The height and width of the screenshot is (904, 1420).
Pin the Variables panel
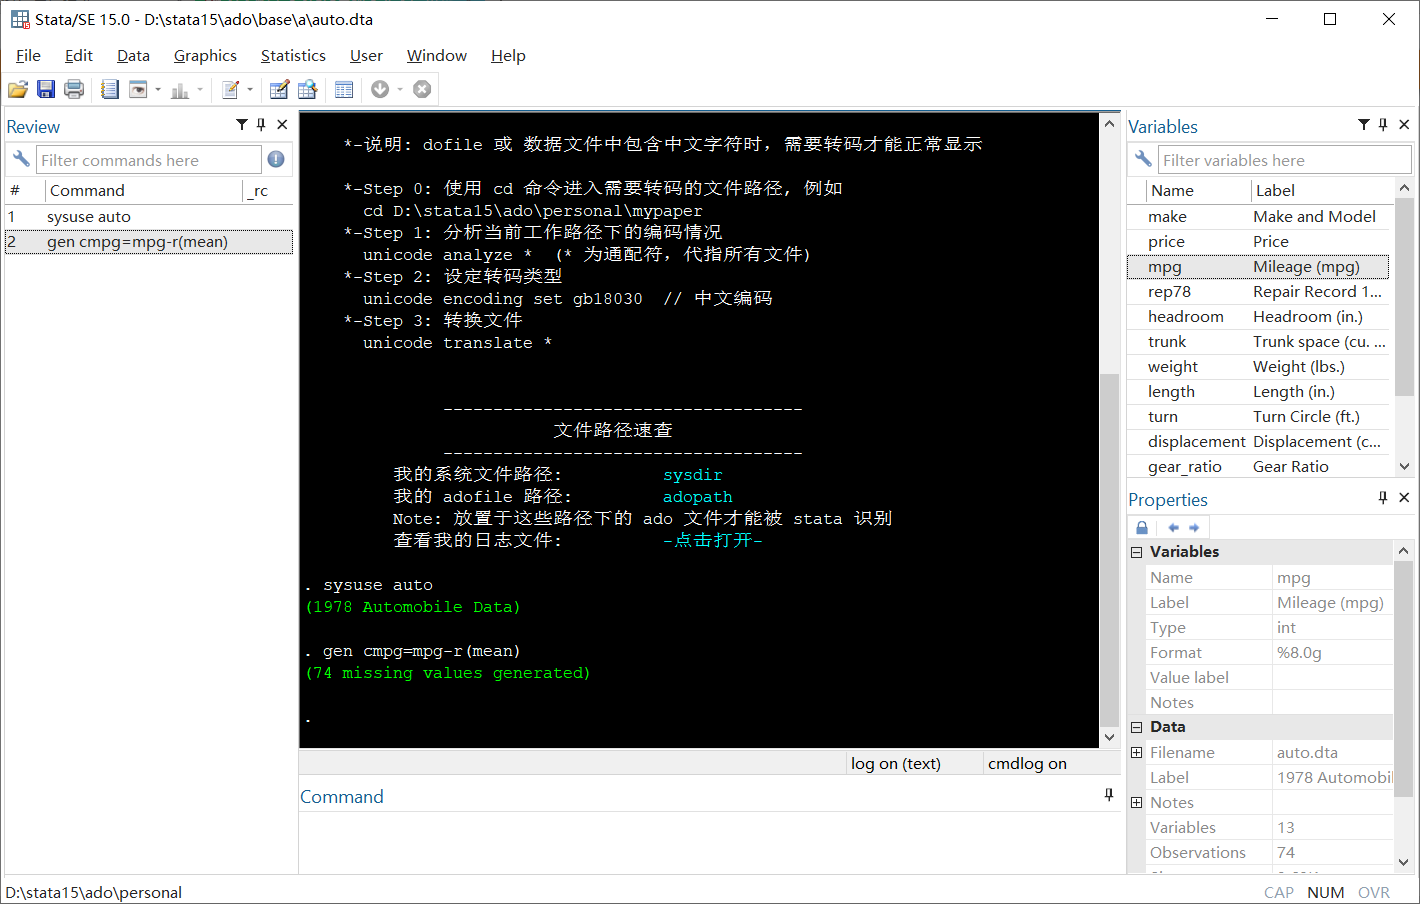[1383, 125]
